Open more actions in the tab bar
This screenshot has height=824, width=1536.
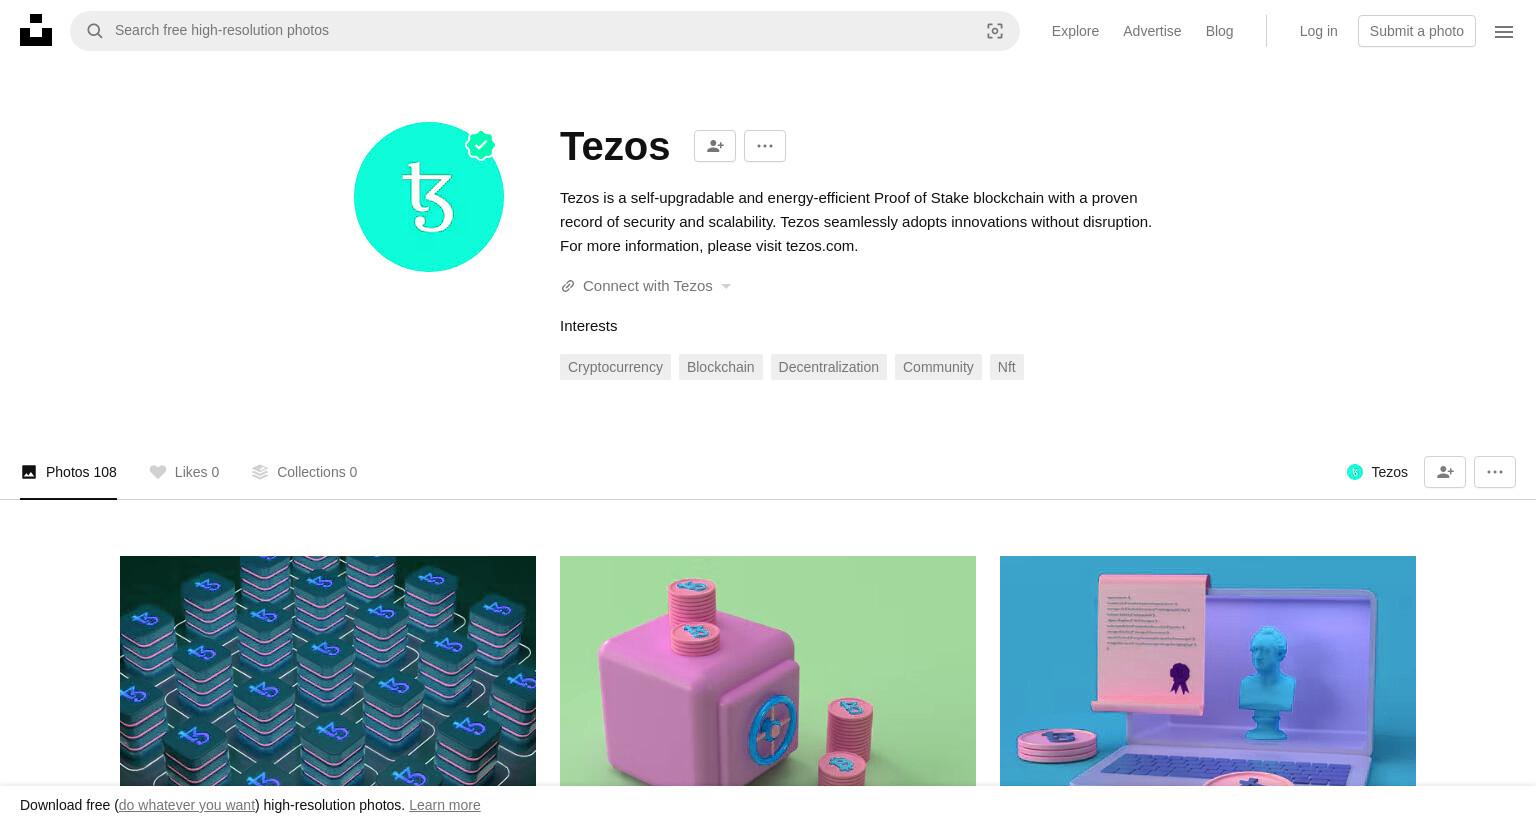1495,472
